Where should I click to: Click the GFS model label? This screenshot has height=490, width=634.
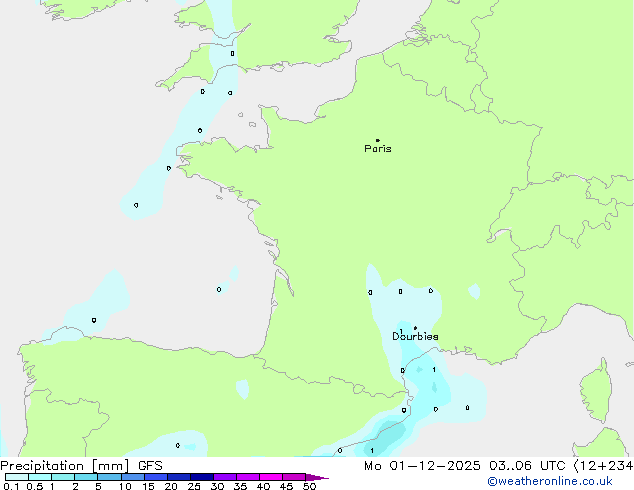click(x=150, y=466)
